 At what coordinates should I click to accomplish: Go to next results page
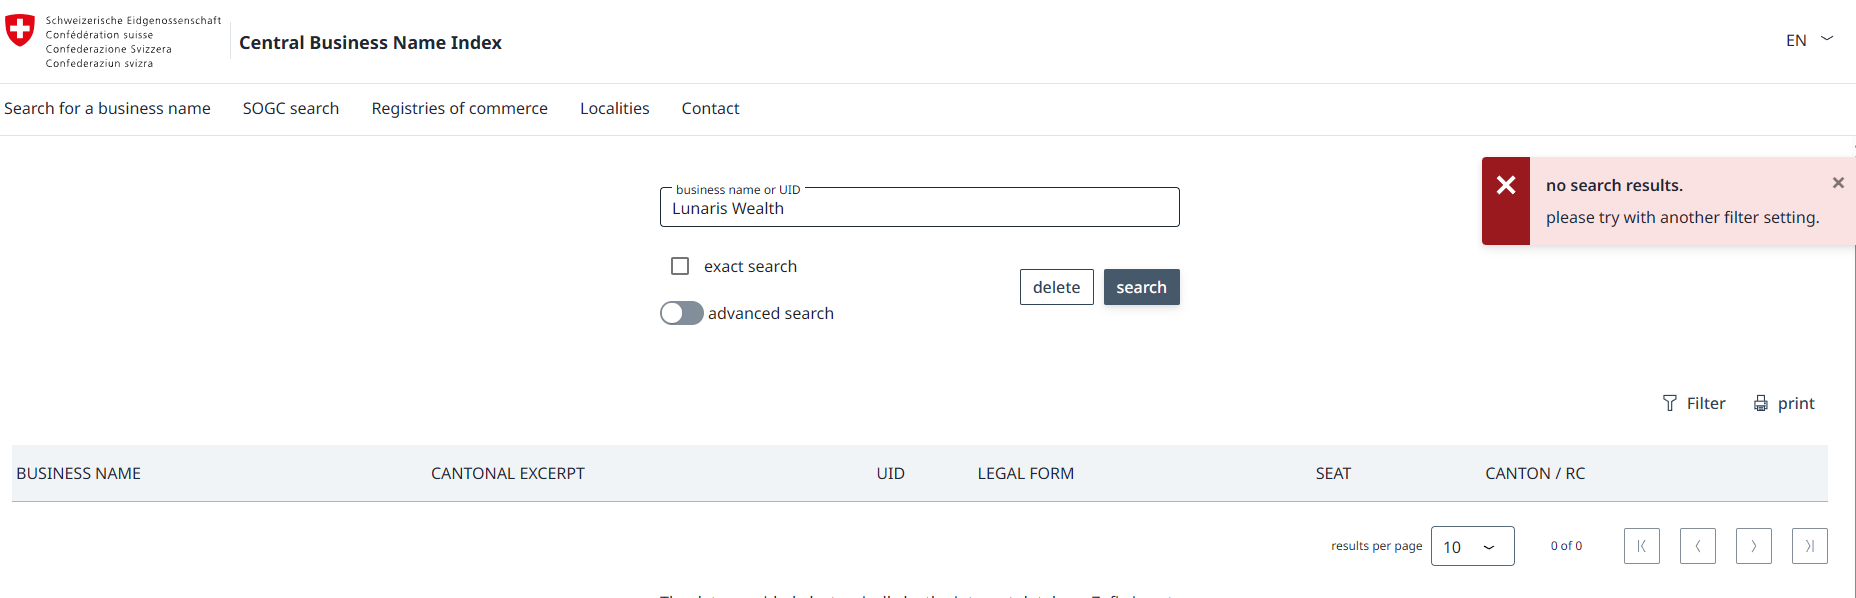point(1753,546)
